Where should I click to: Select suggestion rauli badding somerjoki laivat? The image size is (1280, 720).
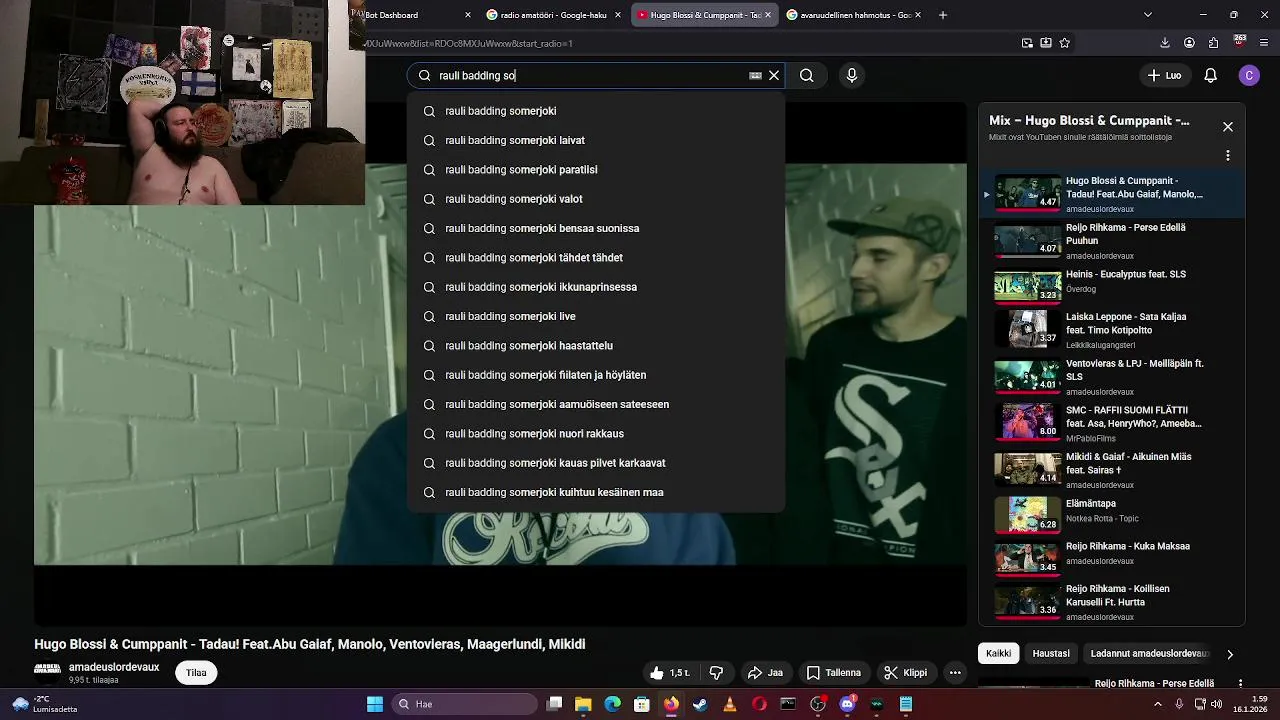(596, 140)
